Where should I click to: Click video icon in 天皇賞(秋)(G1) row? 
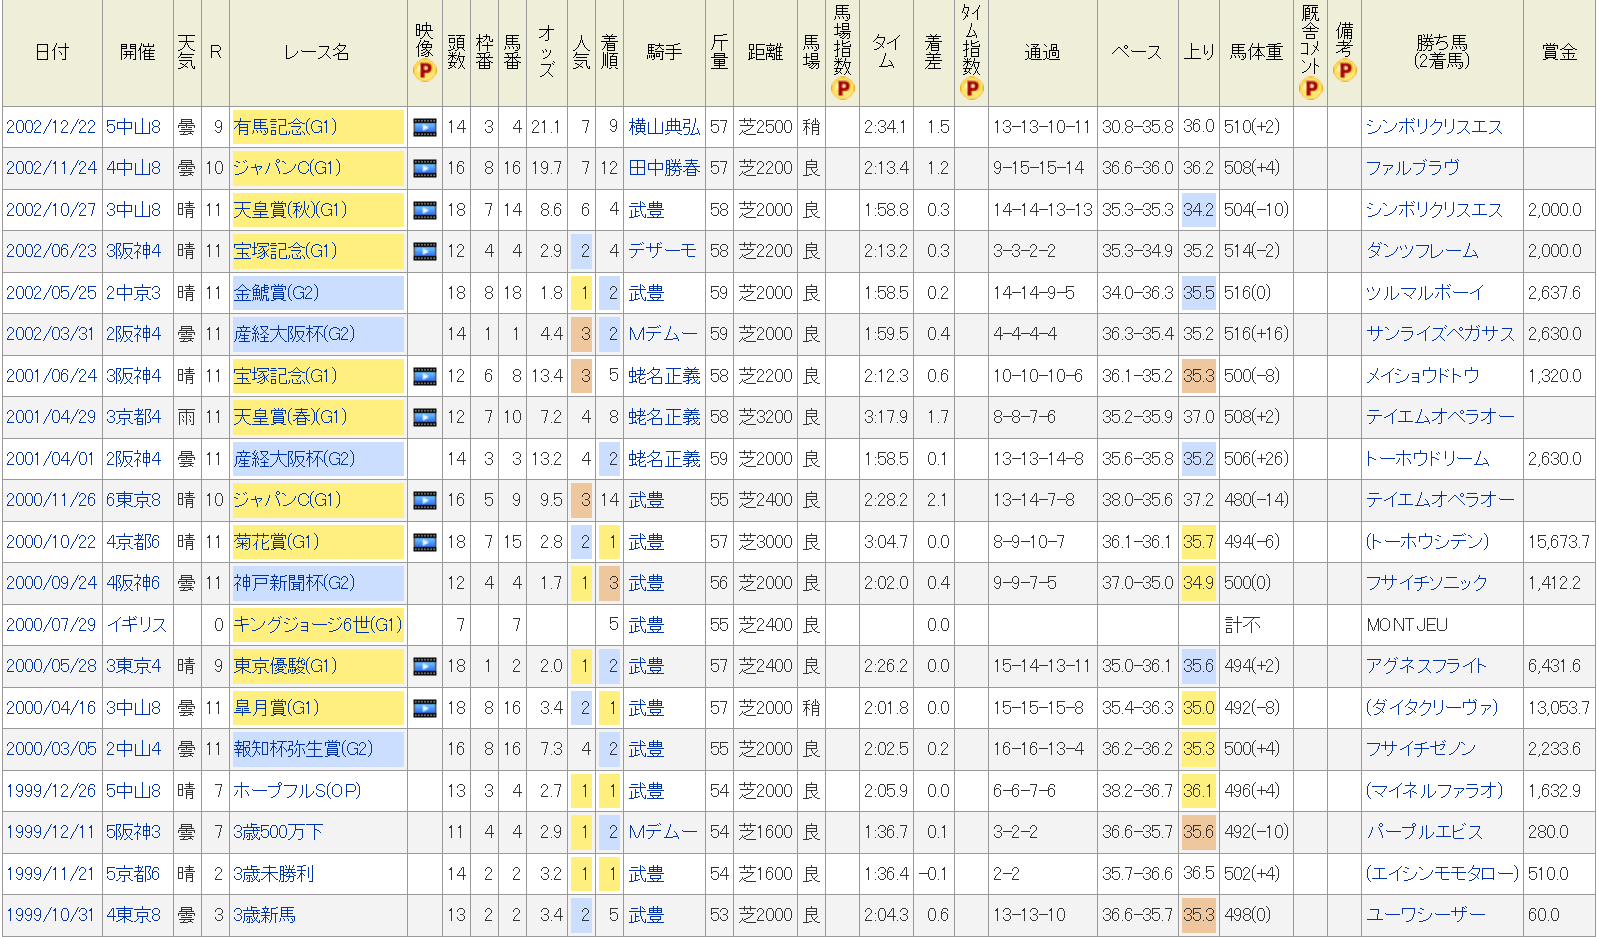[x=424, y=210]
